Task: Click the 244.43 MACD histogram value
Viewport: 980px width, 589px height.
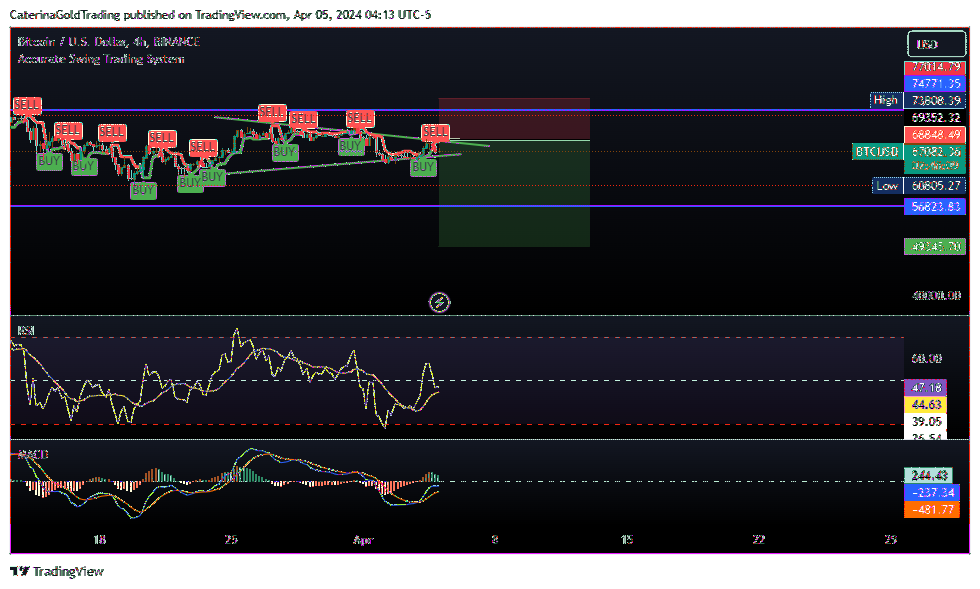Action: (x=929, y=475)
